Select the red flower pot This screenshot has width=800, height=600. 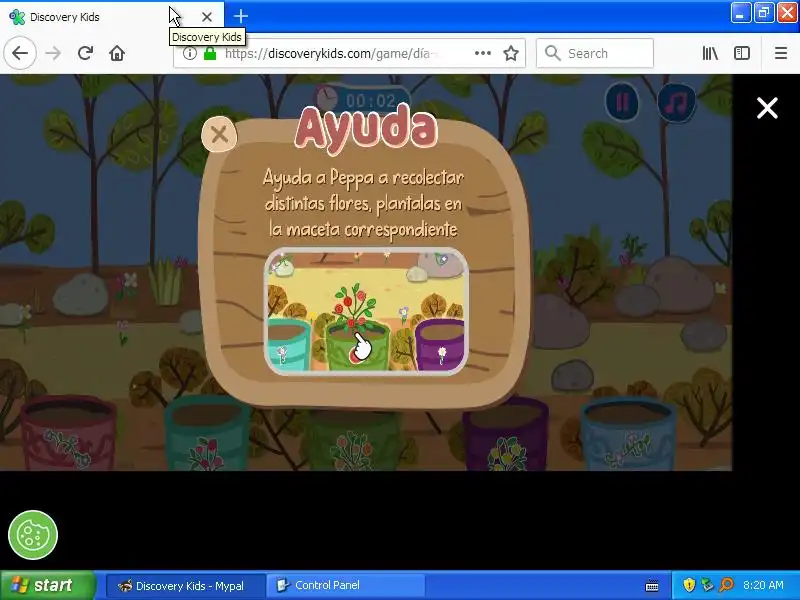(68, 433)
